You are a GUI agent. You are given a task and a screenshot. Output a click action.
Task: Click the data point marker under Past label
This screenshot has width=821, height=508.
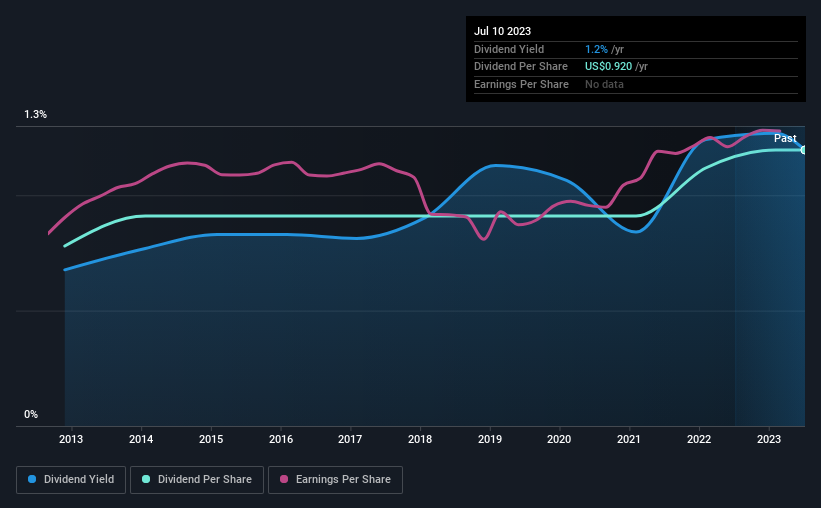pyautogui.click(x=804, y=150)
